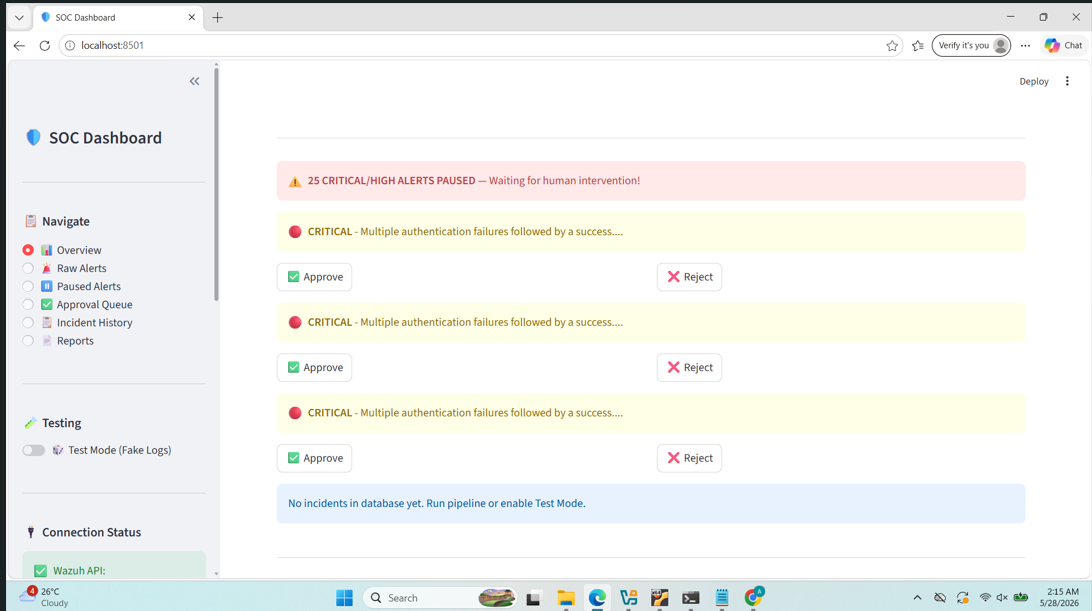Open File Explorer from the taskbar
1092x611 pixels.
(x=566, y=598)
